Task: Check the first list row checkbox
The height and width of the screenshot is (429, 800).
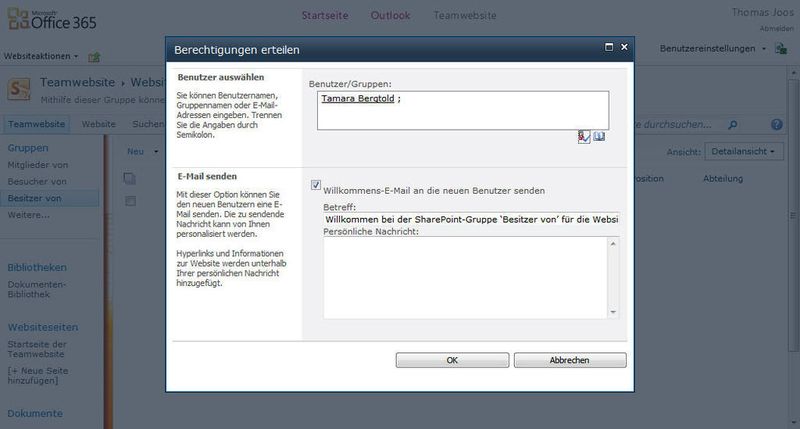Action: pyautogui.click(x=131, y=201)
